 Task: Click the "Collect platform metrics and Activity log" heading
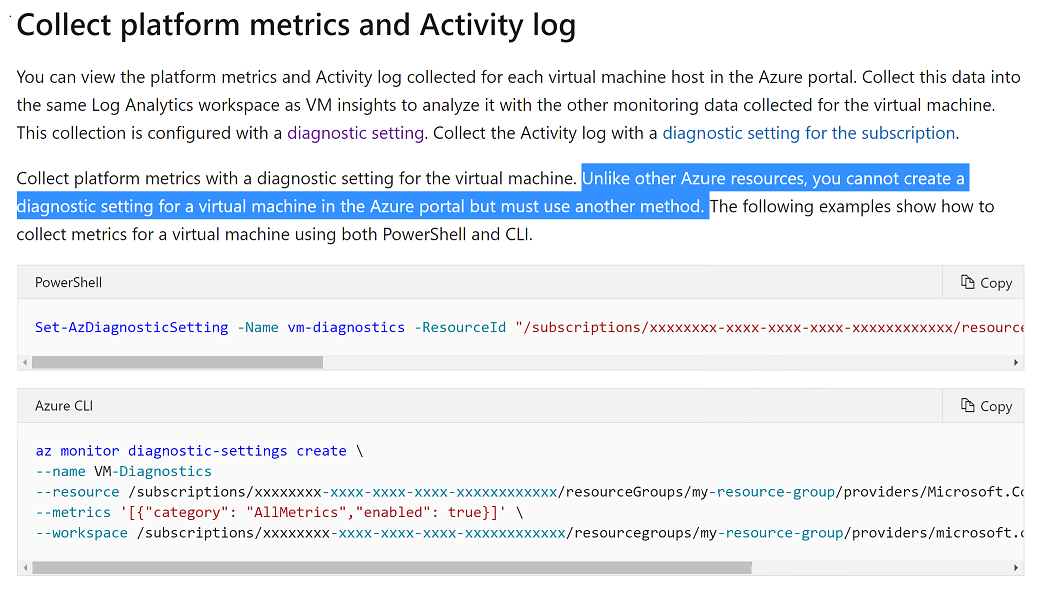(x=296, y=25)
